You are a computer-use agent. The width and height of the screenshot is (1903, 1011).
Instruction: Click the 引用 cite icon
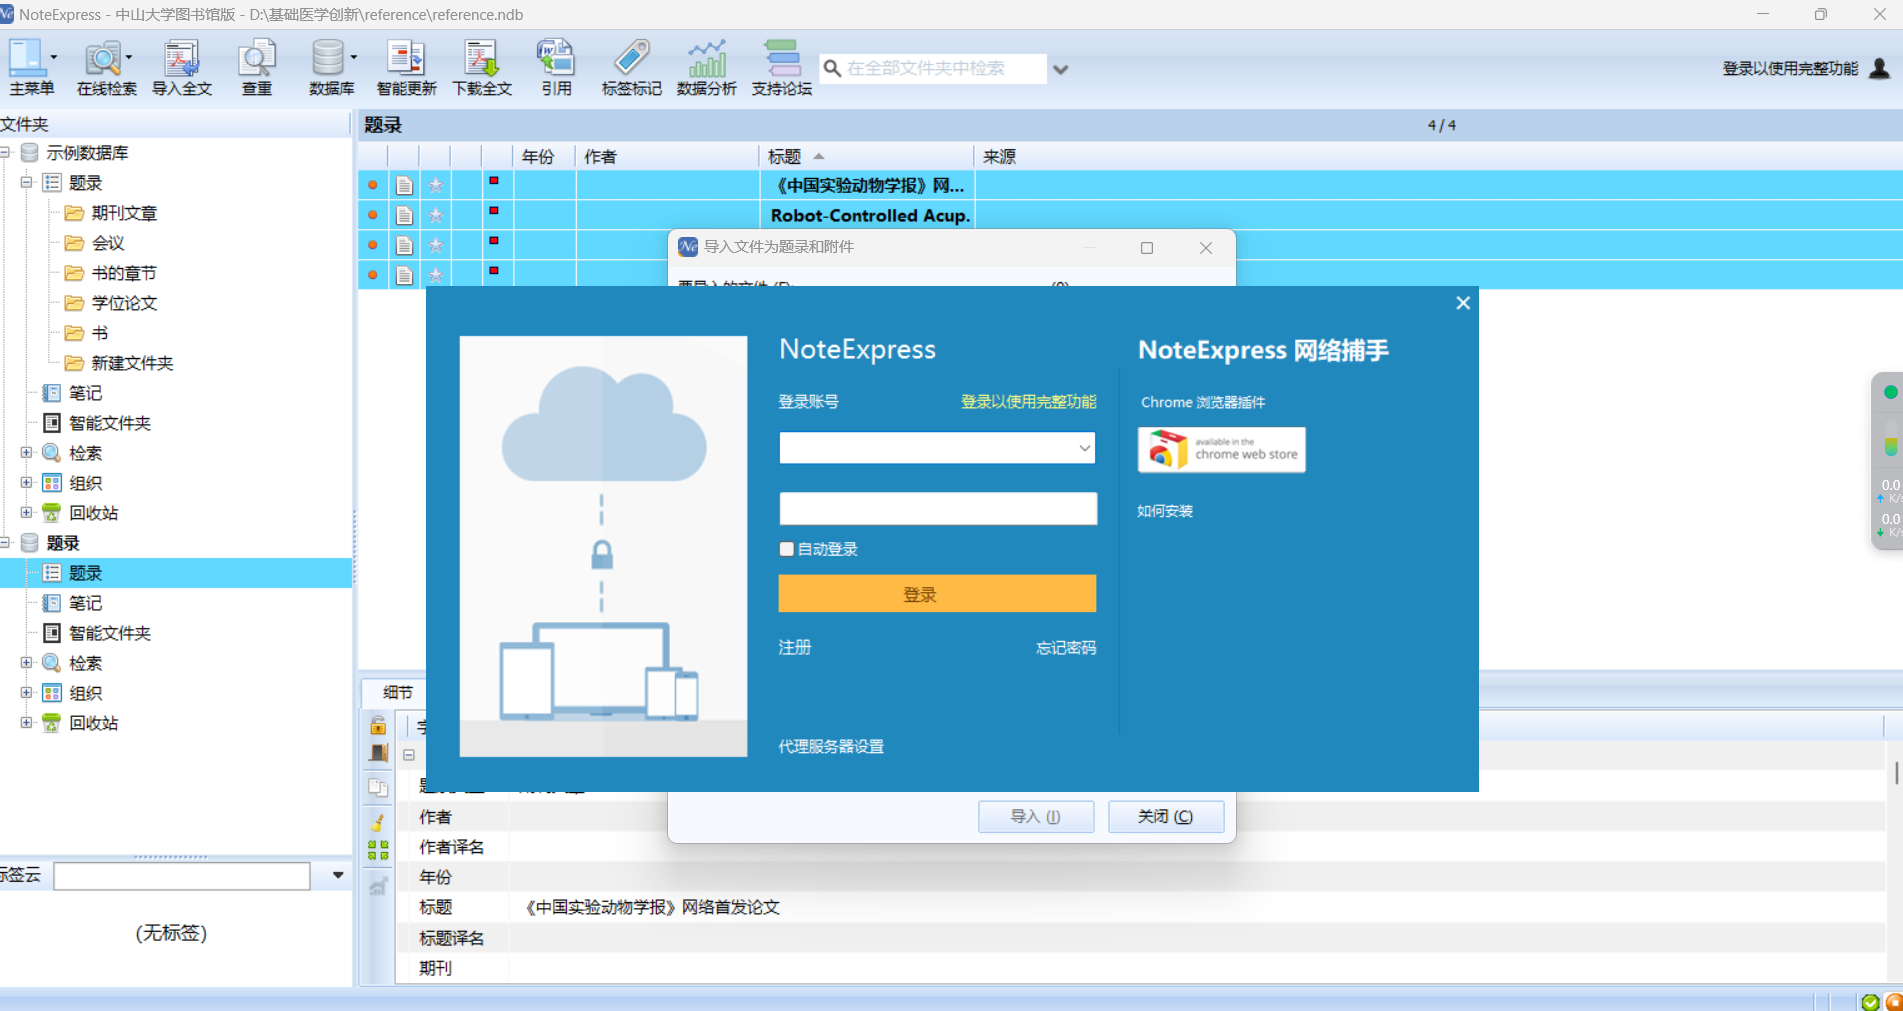click(x=556, y=58)
